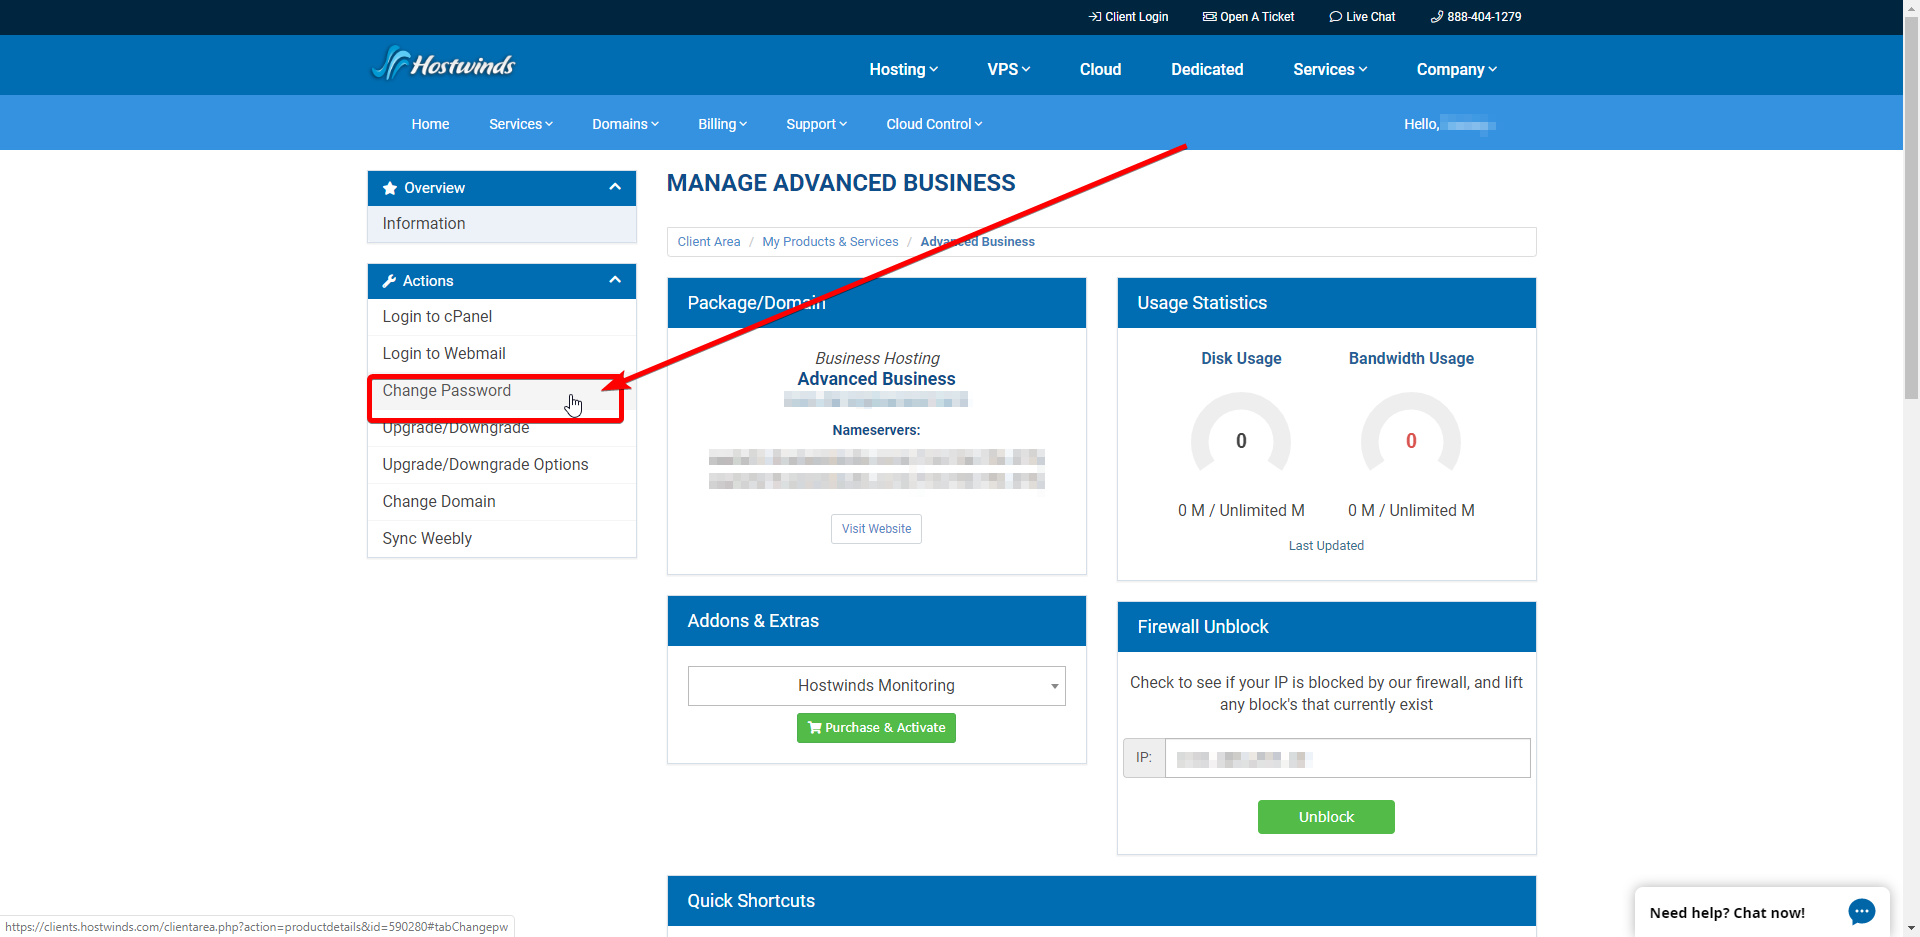The image size is (1920, 937).
Task: Click the green Unblock button
Action: 1326,817
